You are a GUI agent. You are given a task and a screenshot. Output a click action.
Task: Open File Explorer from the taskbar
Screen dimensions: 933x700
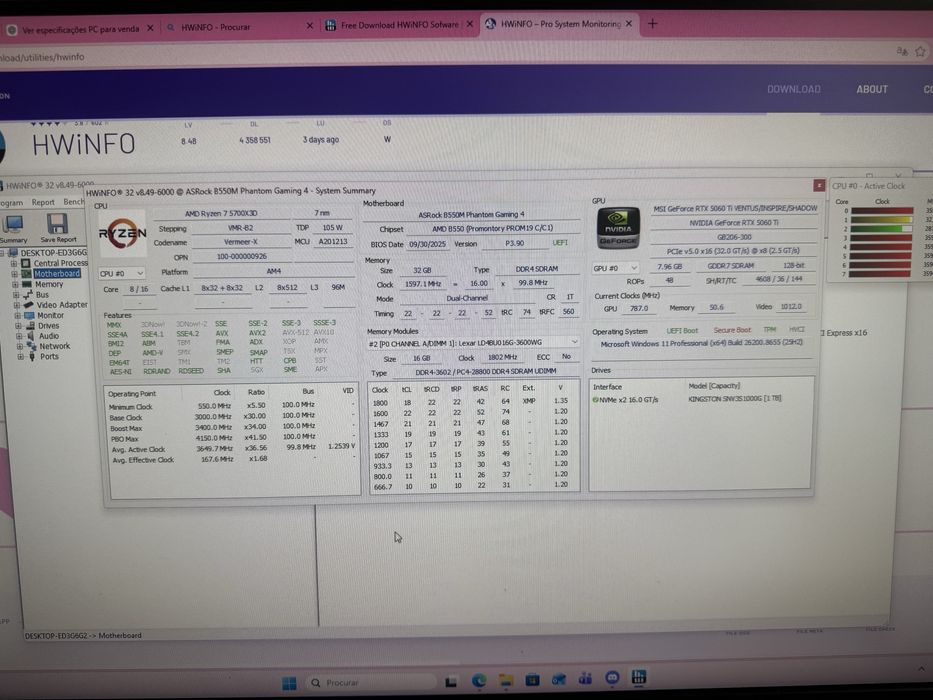click(x=506, y=680)
